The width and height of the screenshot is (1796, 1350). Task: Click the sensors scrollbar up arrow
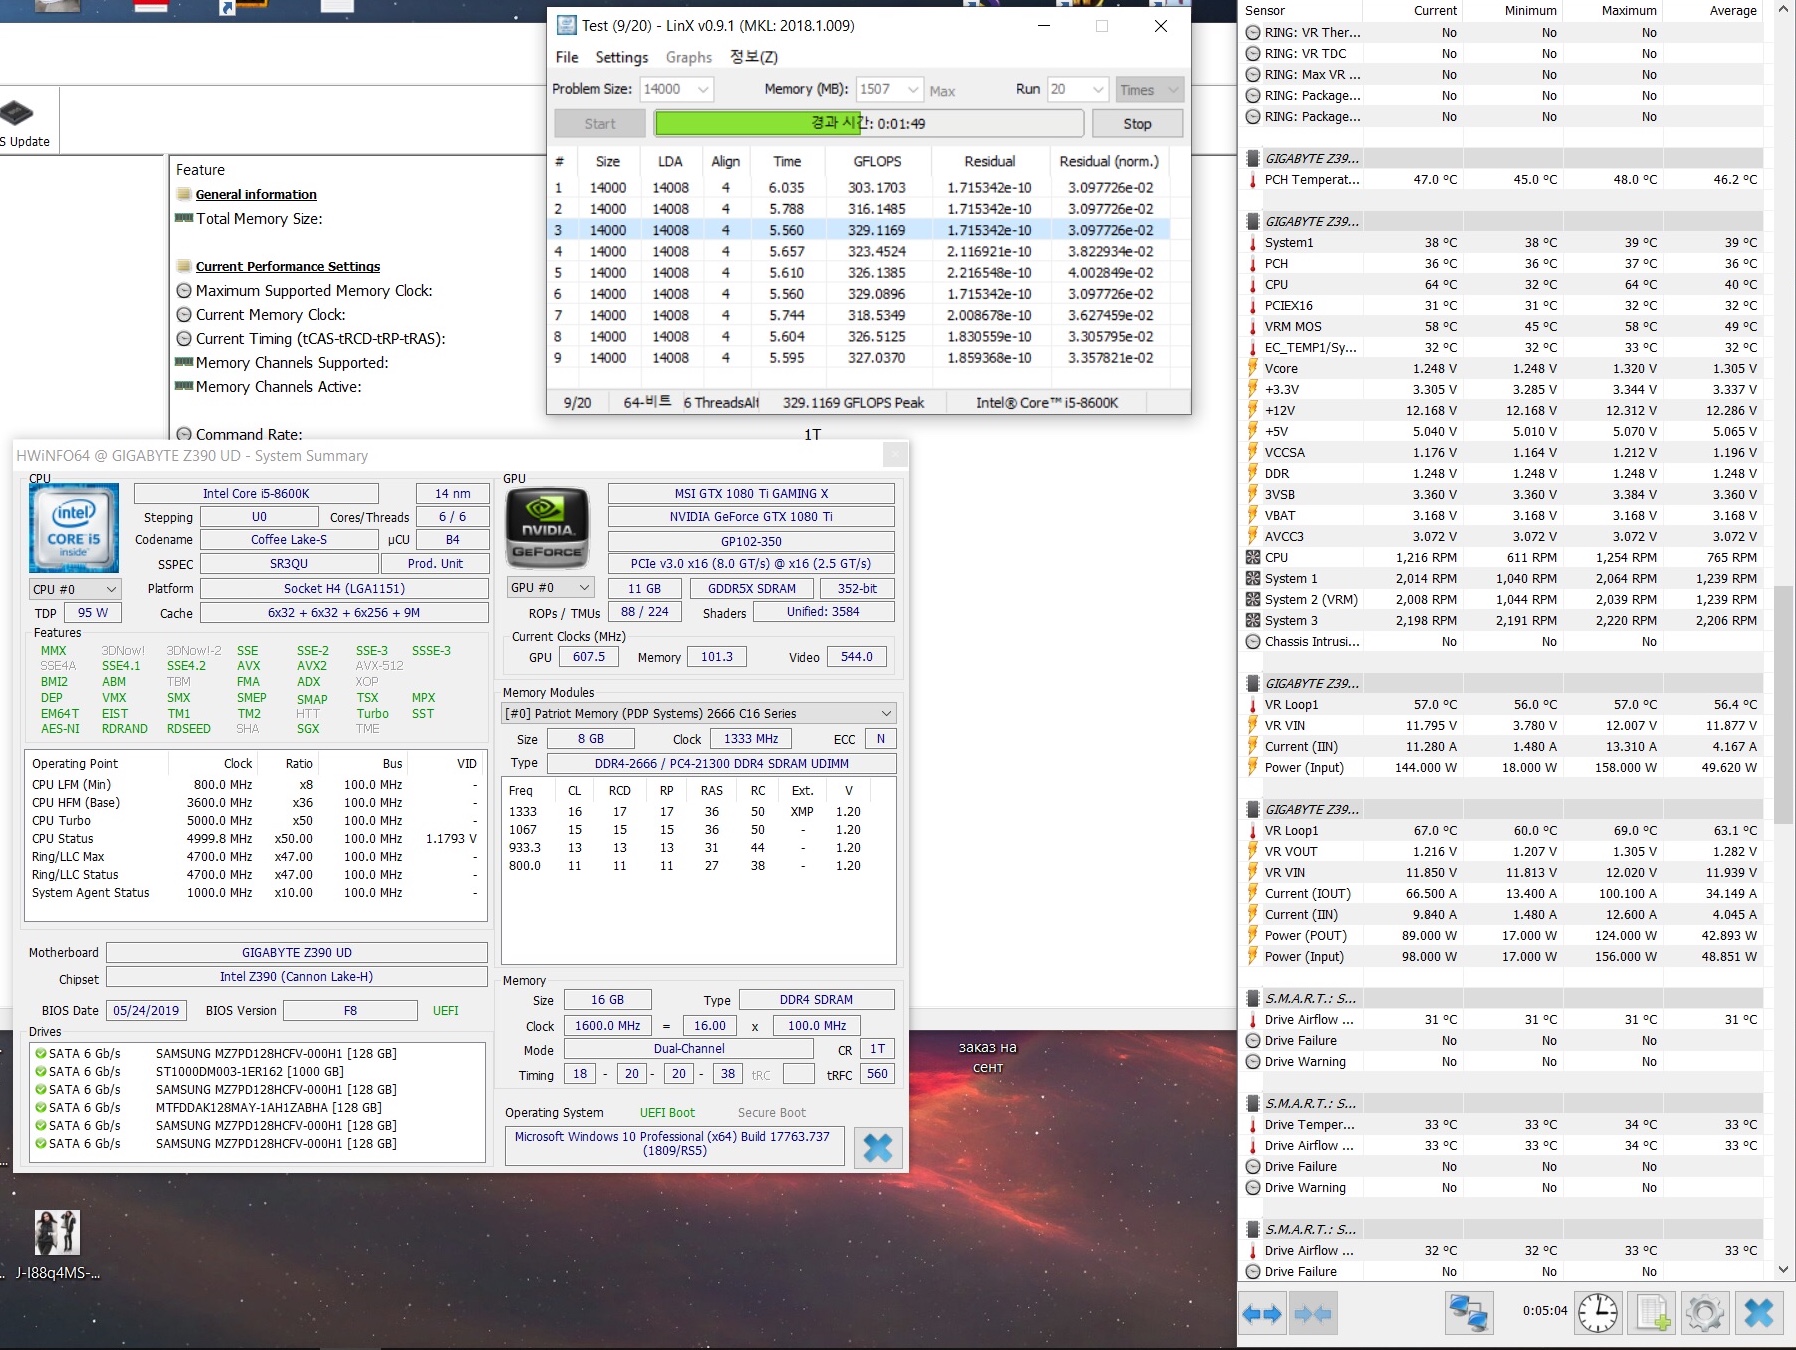click(1783, 10)
